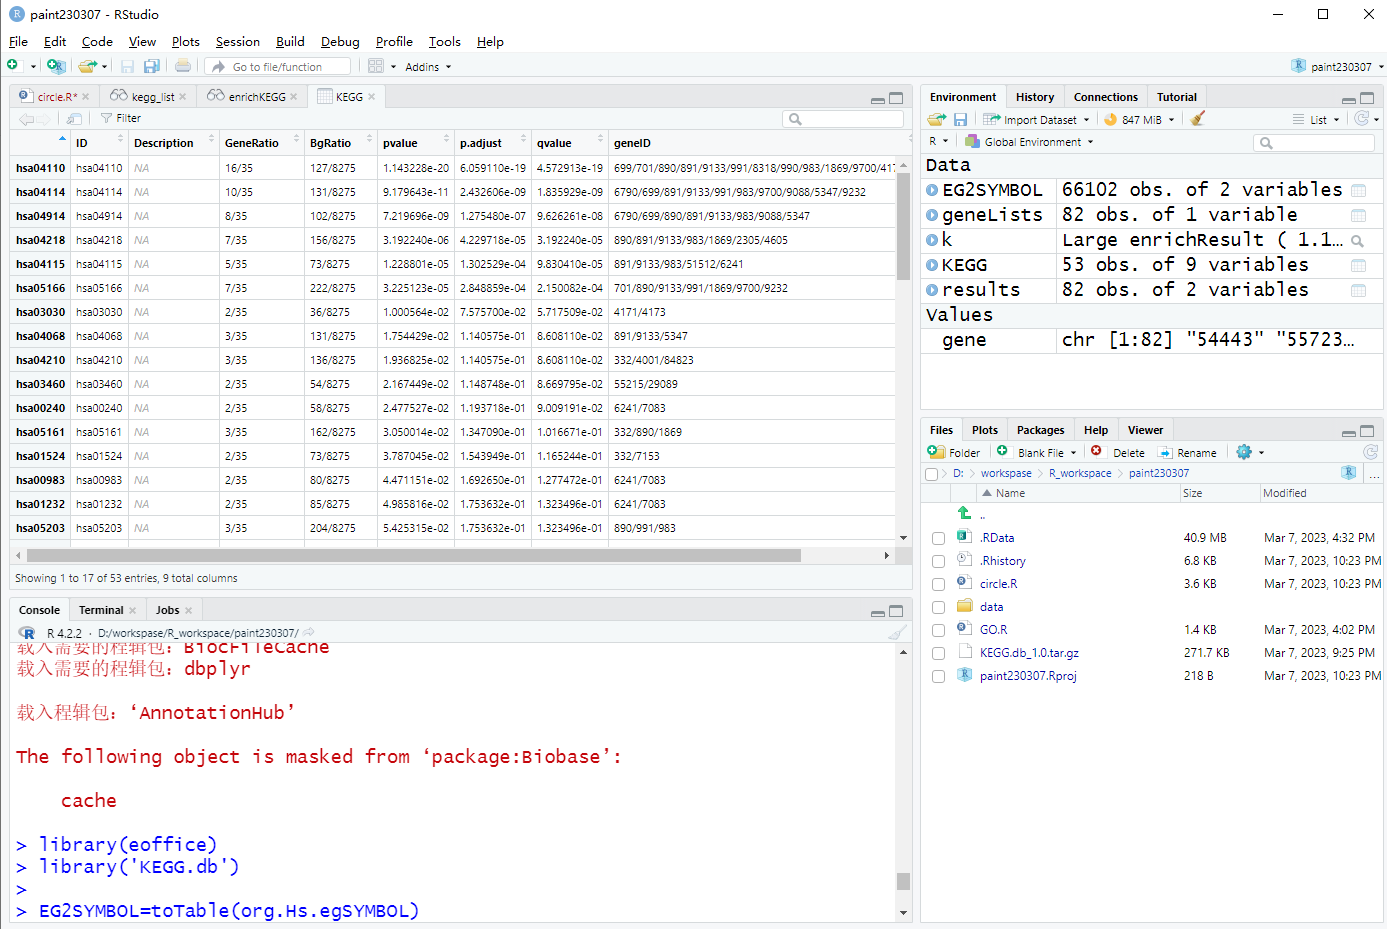The image size is (1387, 929).
Task: Open the Addins dropdown menu
Action: tap(428, 67)
